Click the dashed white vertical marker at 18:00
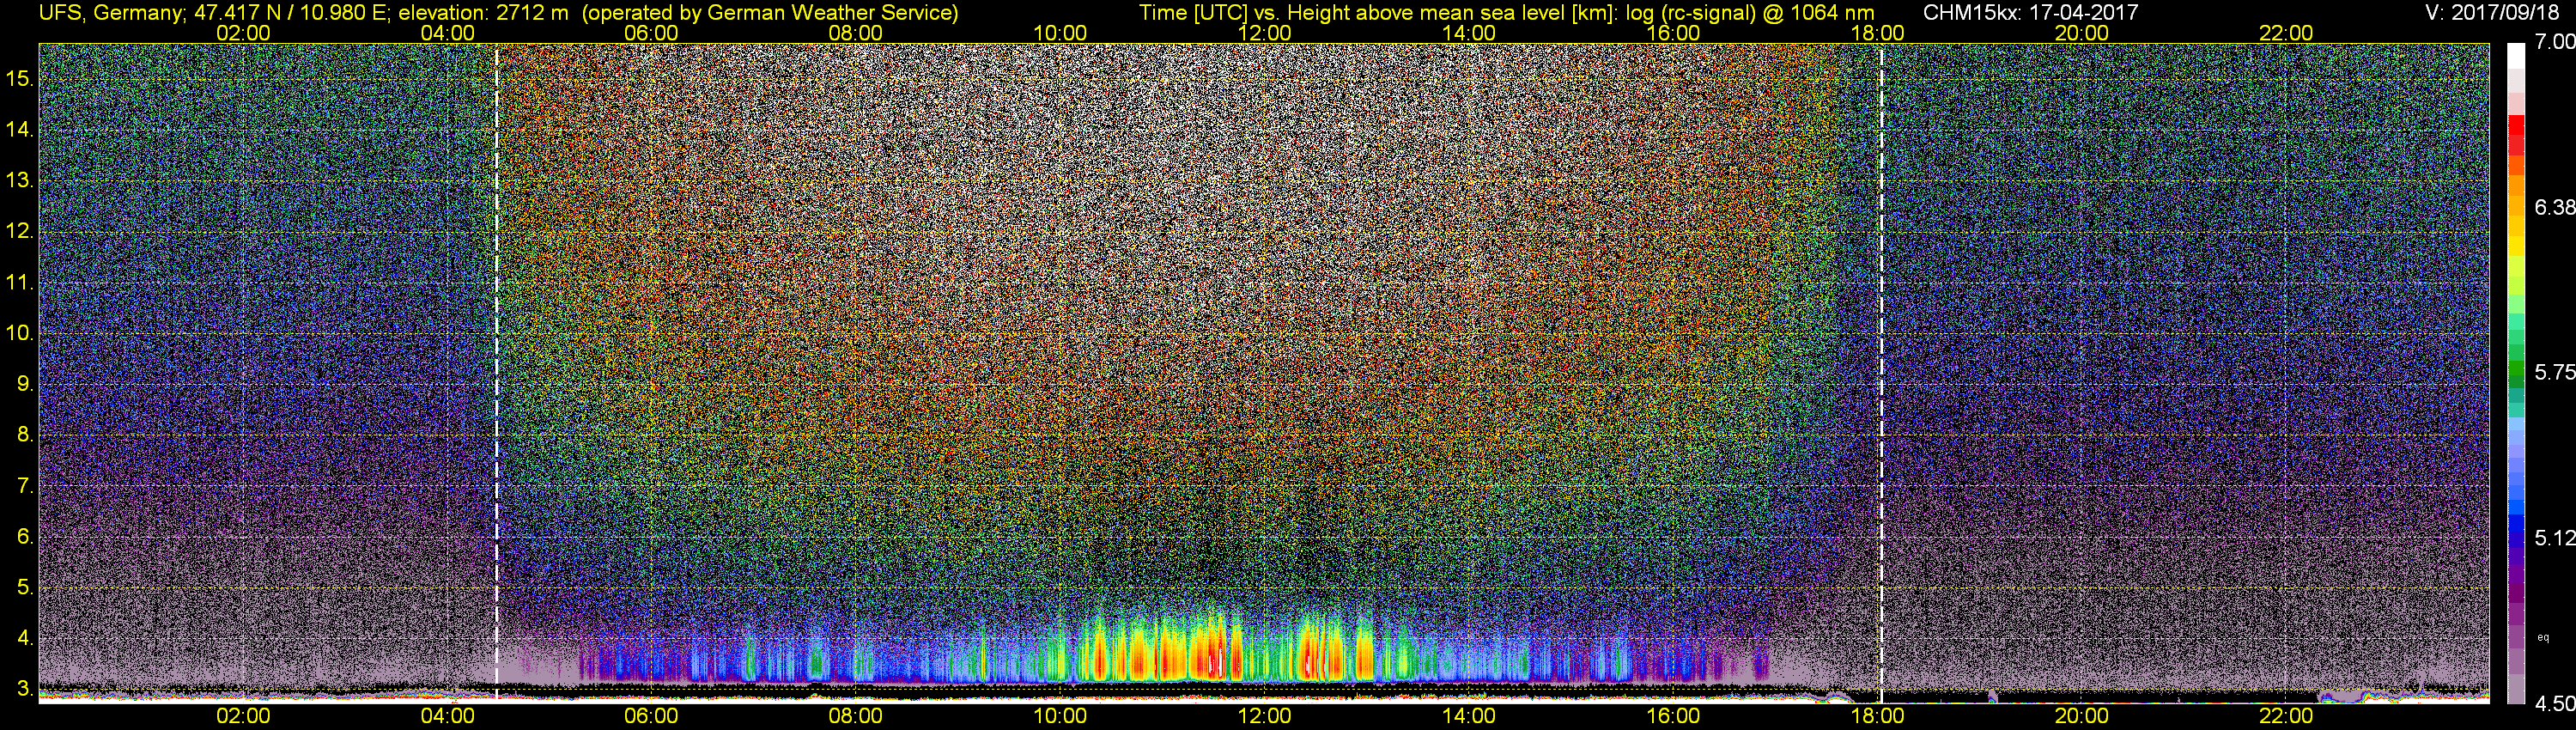Screen dimensions: 2576x730 point(1881,372)
